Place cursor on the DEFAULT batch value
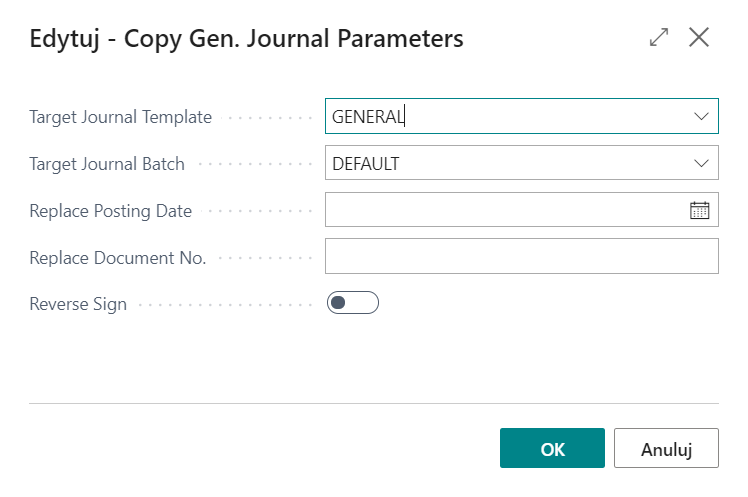 pyautogui.click(x=365, y=164)
